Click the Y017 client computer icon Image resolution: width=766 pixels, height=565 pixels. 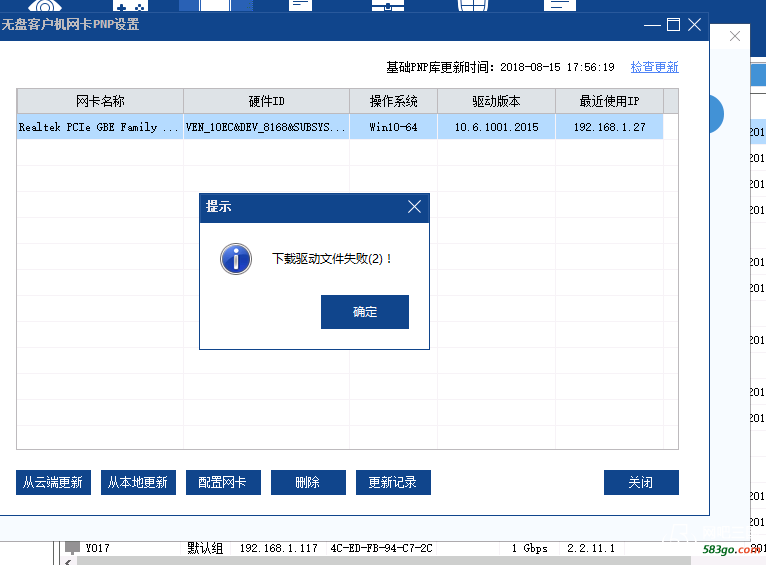[72, 548]
